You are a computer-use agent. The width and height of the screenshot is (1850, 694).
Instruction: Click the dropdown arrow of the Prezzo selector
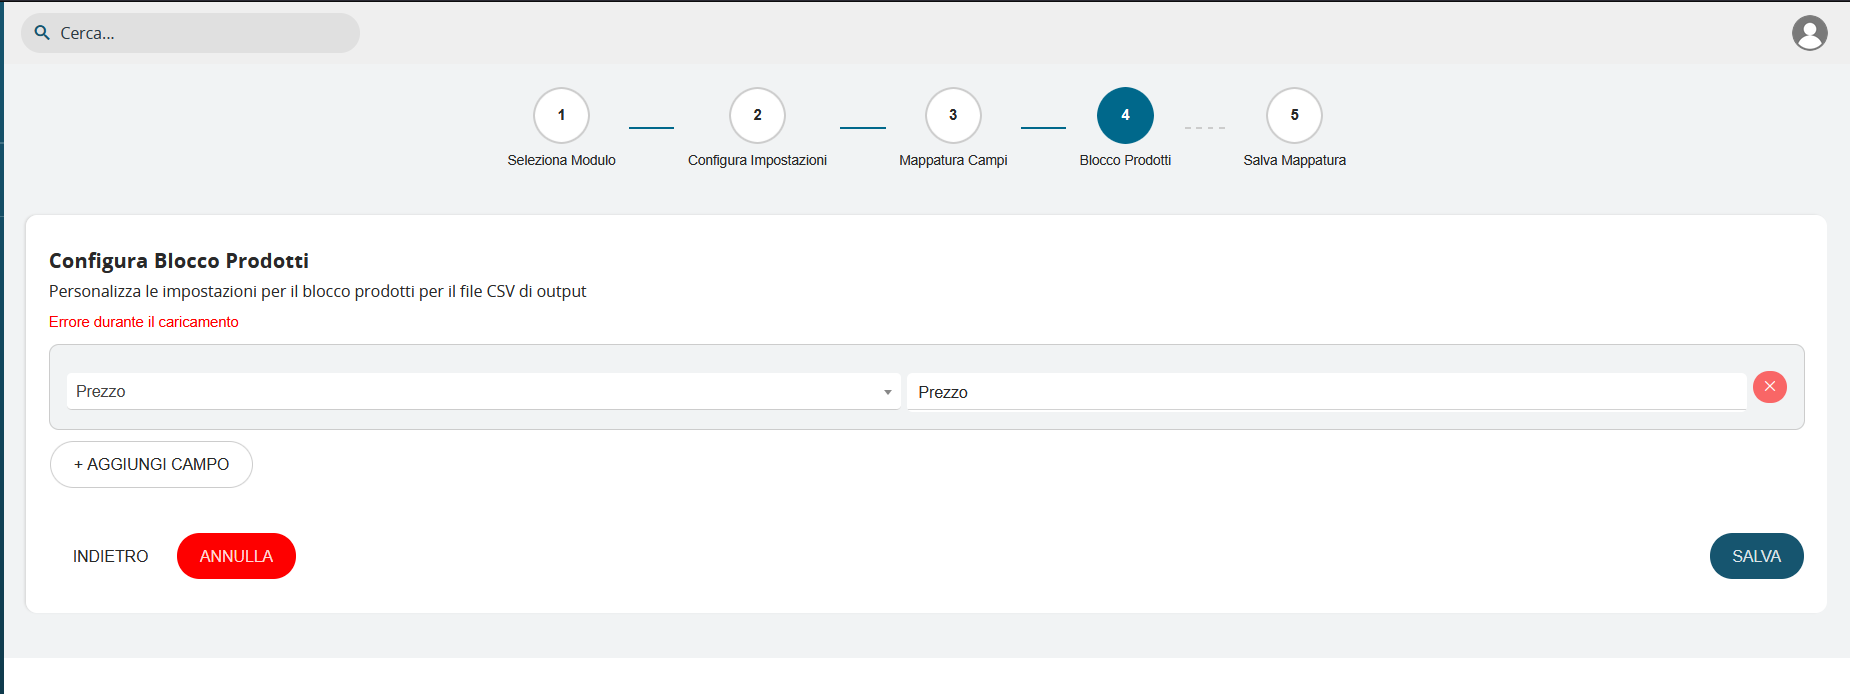(887, 392)
